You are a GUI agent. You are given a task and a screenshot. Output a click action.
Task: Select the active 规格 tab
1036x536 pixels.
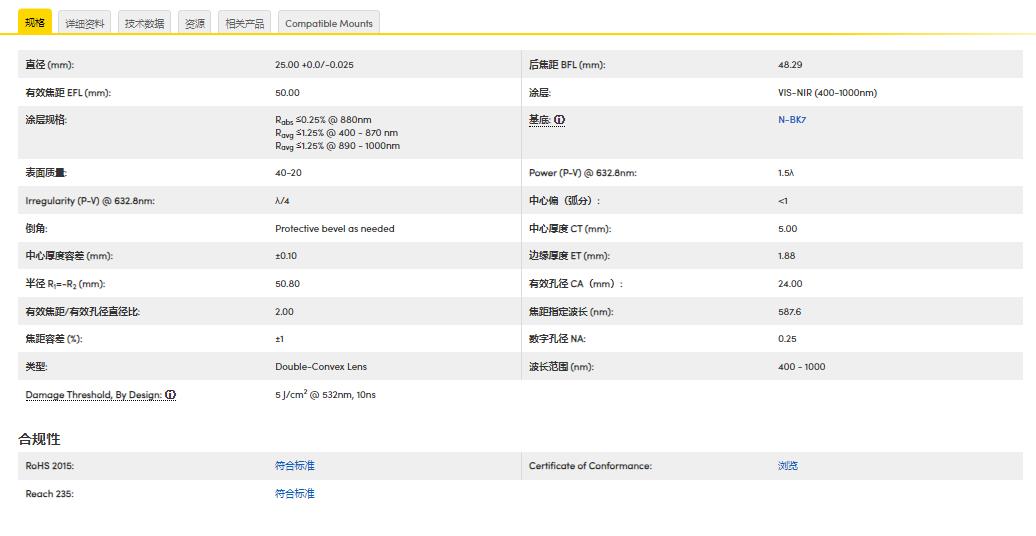click(35, 22)
